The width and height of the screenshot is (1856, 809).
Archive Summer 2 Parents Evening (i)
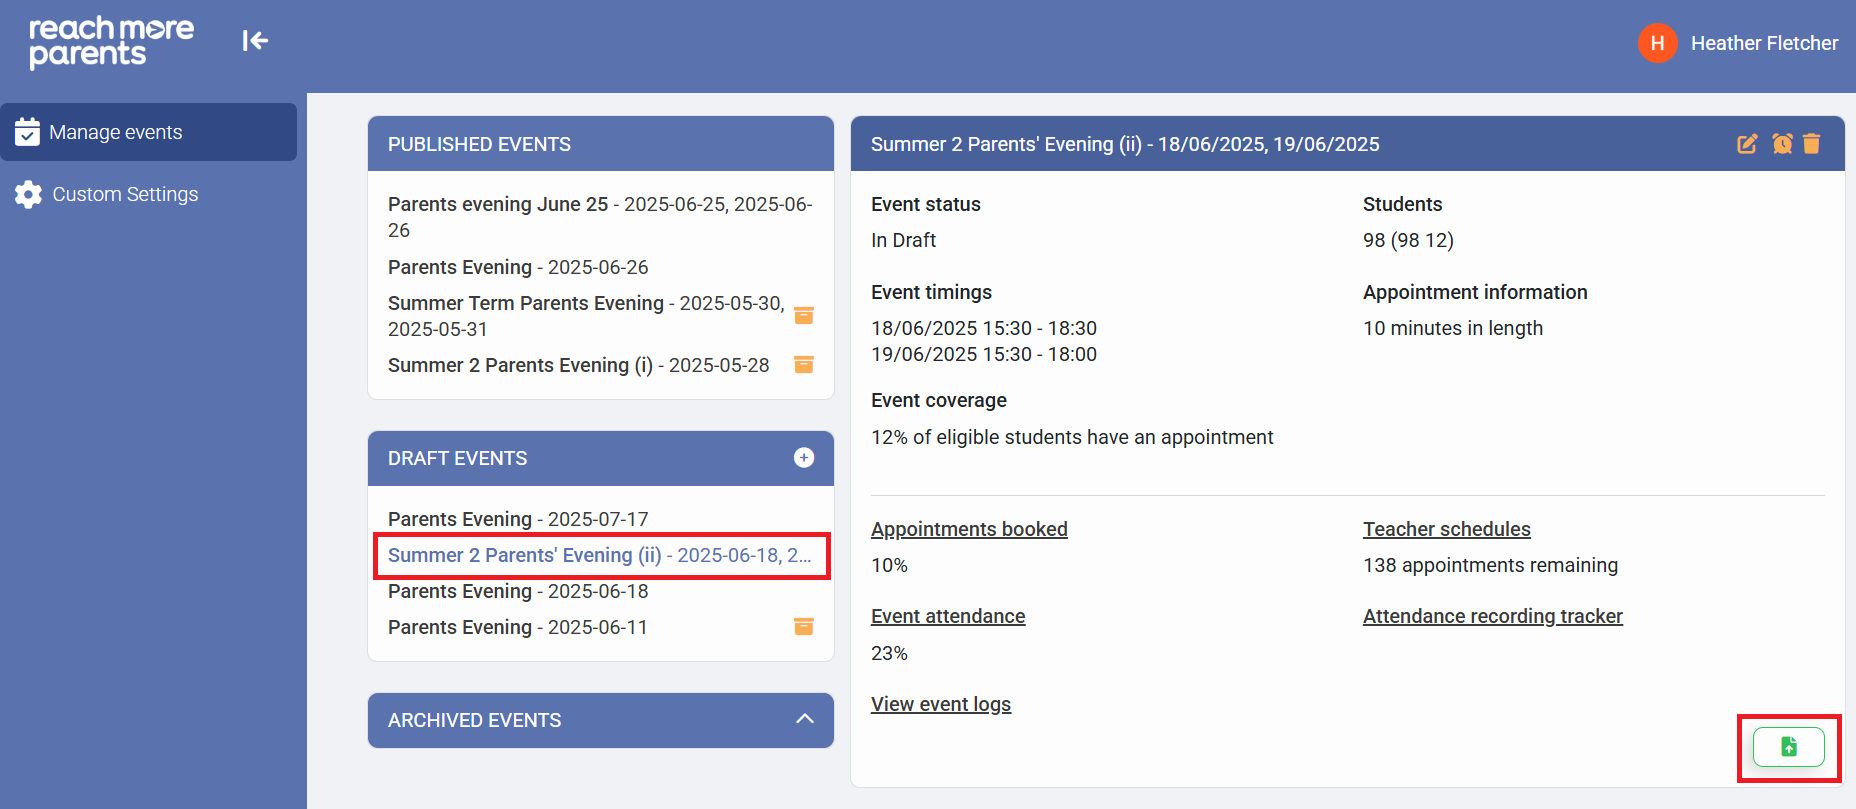click(803, 365)
